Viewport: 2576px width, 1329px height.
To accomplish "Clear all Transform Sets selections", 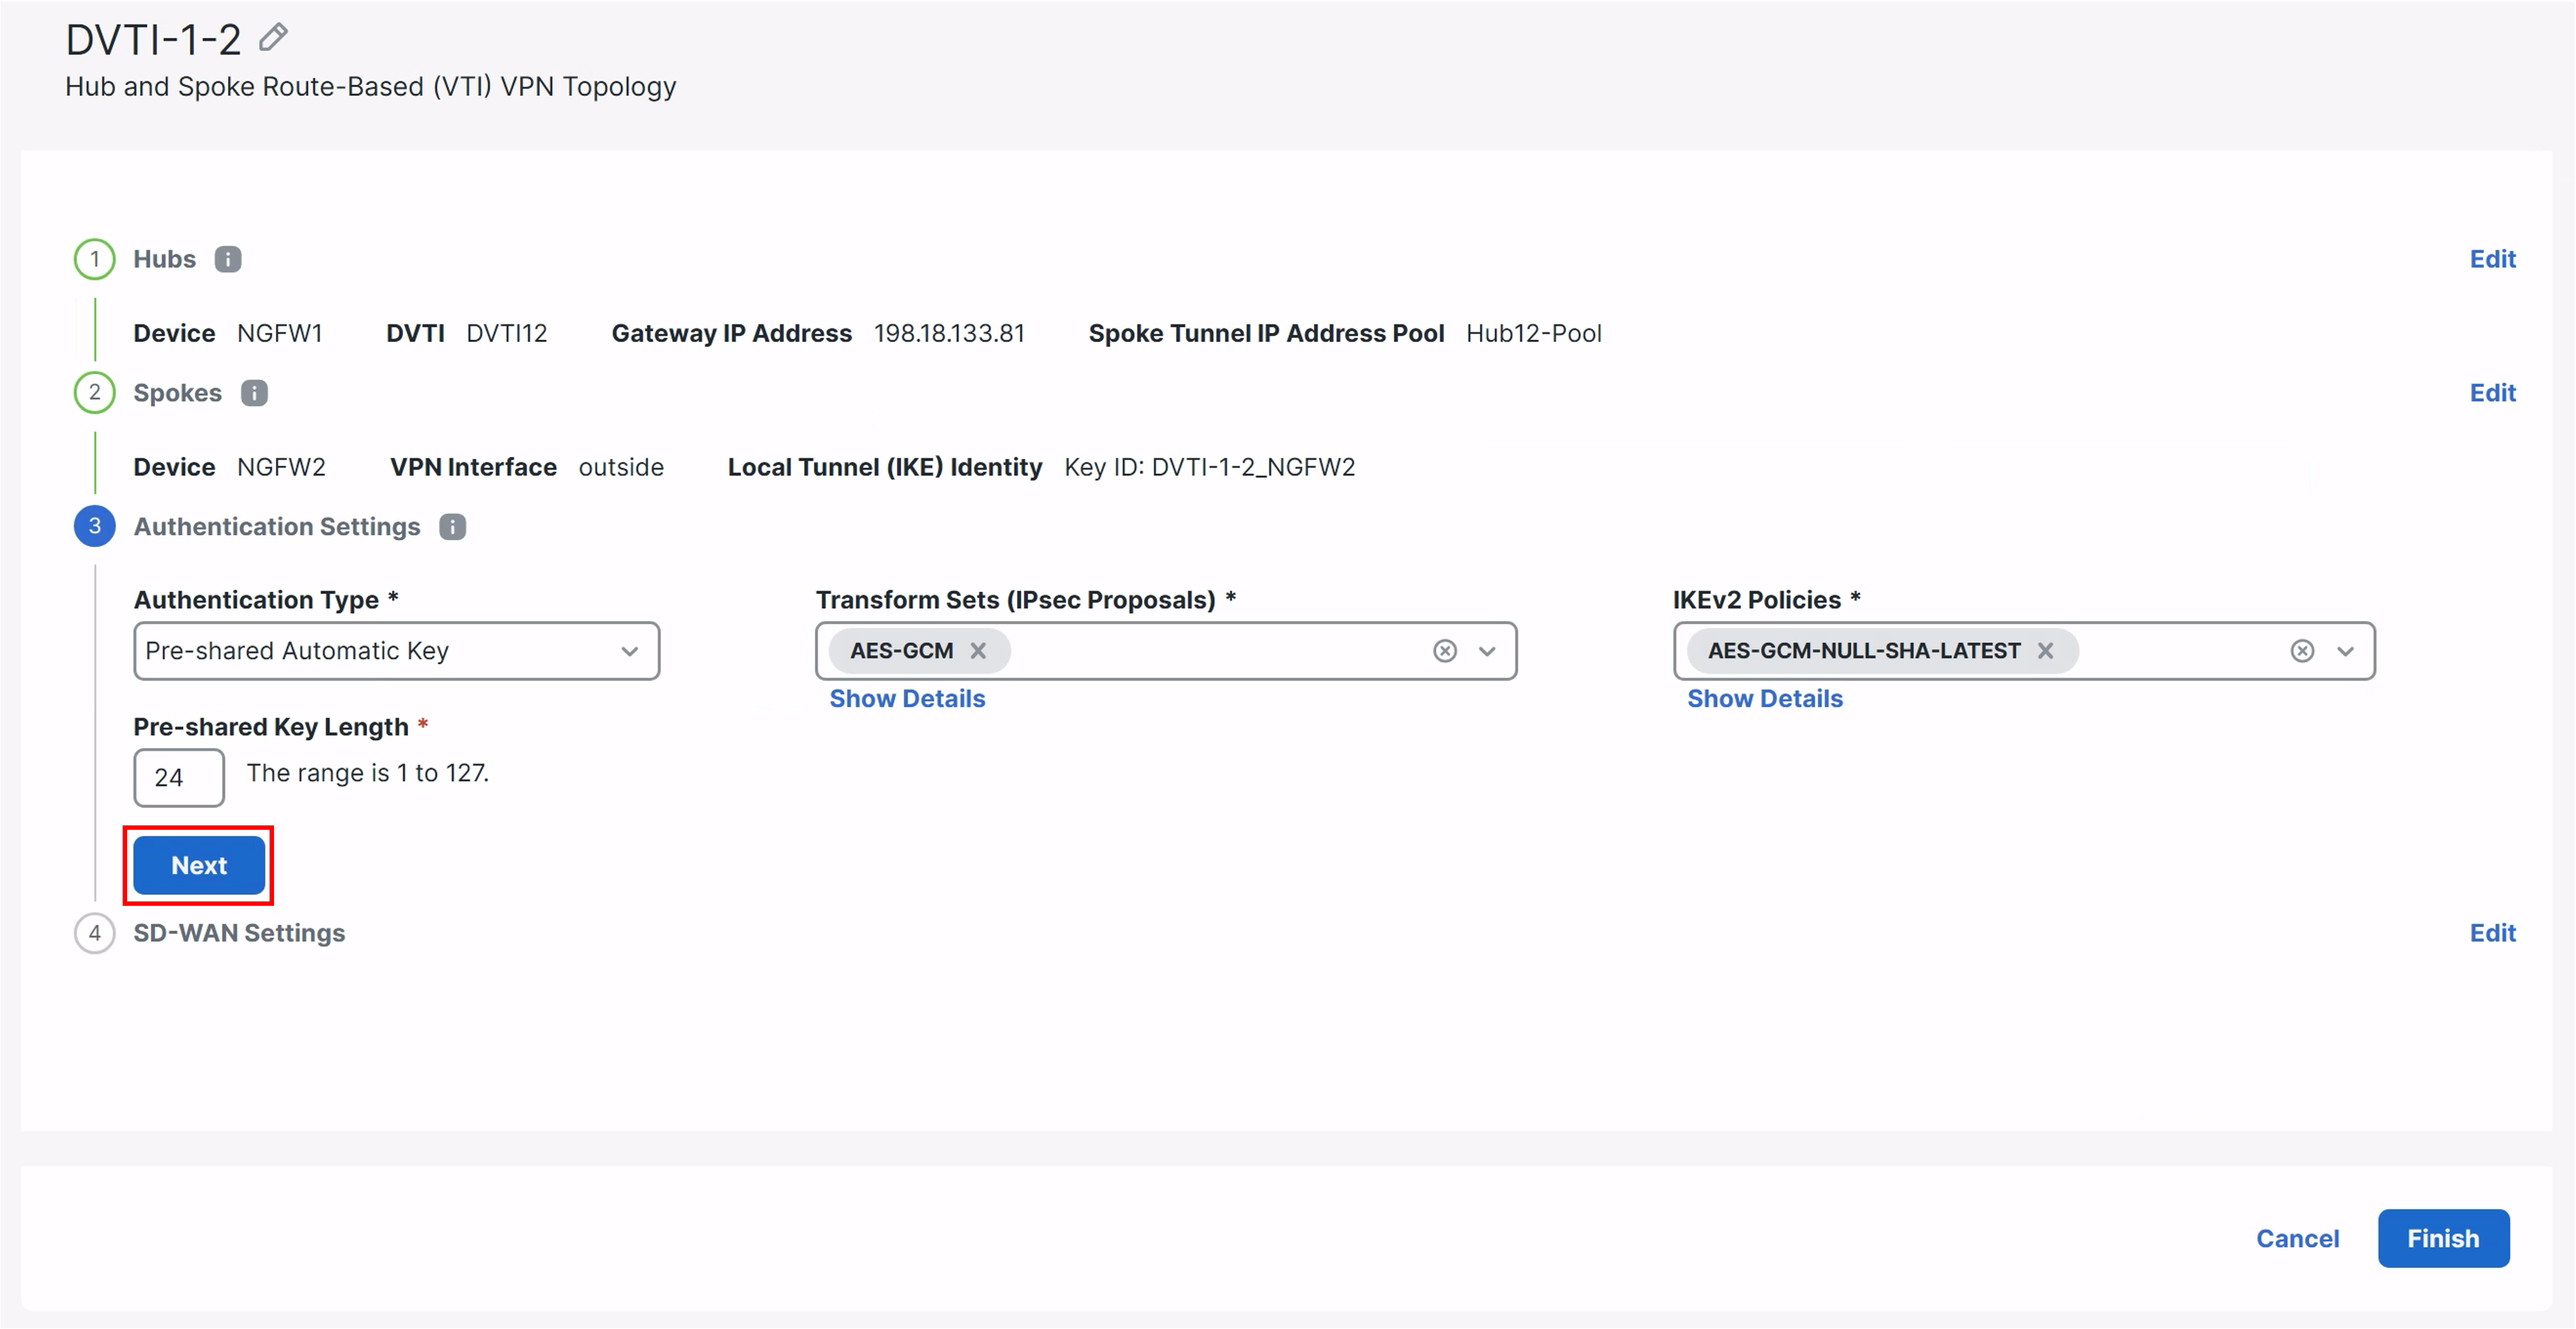I will (1445, 651).
